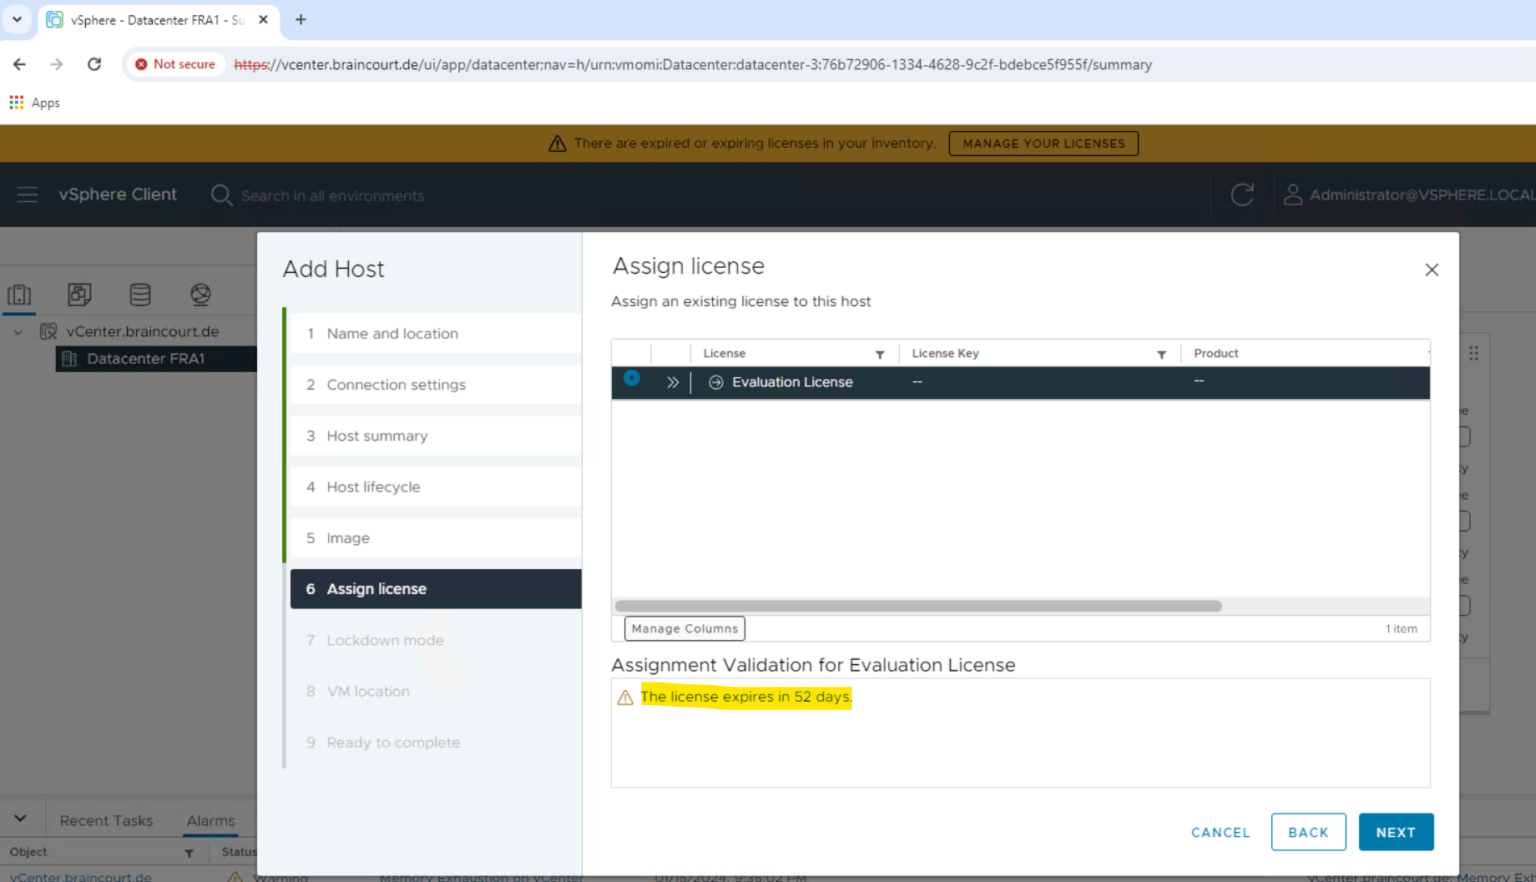The height and width of the screenshot is (882, 1536).
Task: Click MANAGE YOUR LICENSES in the warning banner
Action: 1043,143
